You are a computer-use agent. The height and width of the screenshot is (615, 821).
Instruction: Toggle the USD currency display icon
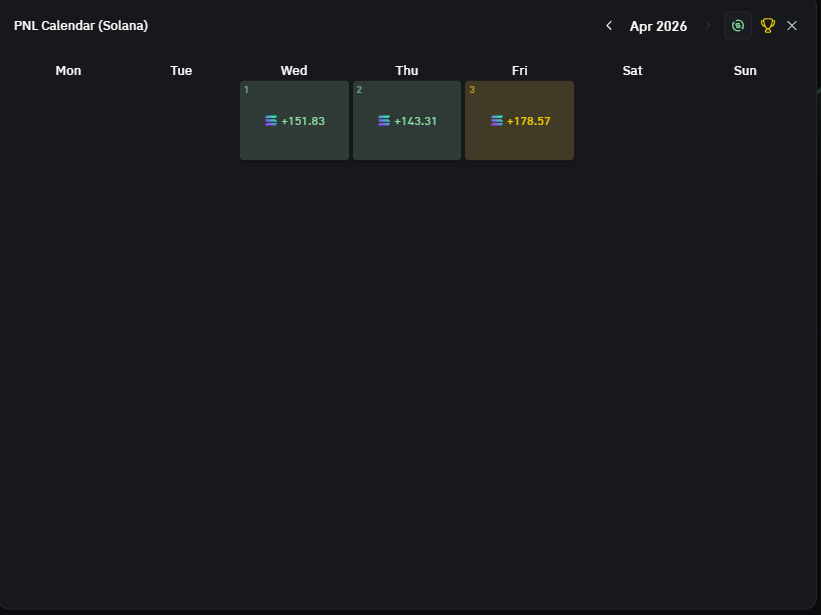738,26
